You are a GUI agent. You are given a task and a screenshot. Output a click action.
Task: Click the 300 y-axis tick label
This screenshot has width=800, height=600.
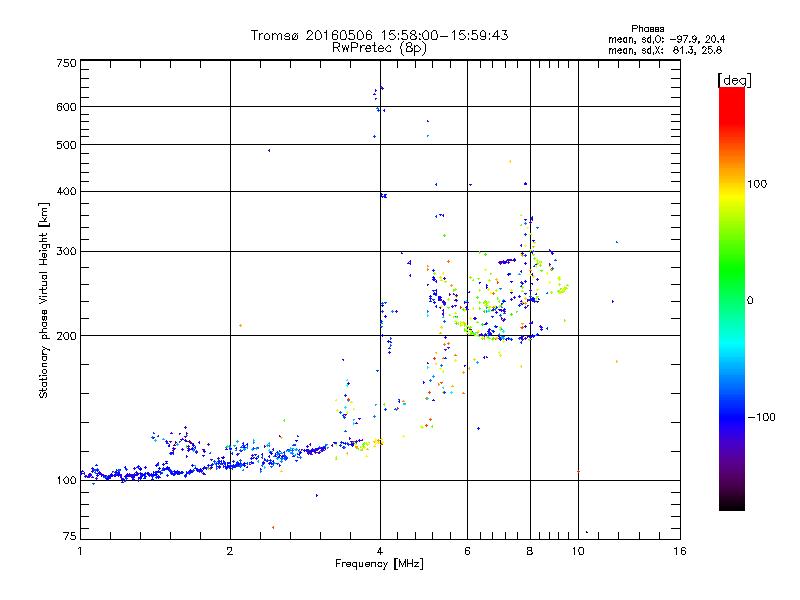66,251
